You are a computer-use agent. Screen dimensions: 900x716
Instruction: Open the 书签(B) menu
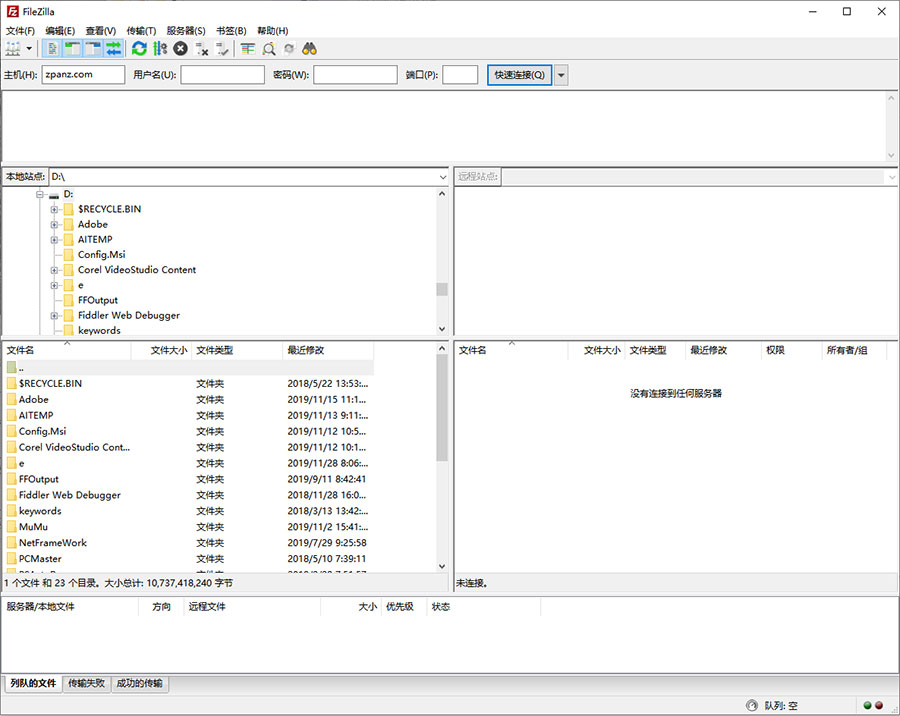pos(231,30)
